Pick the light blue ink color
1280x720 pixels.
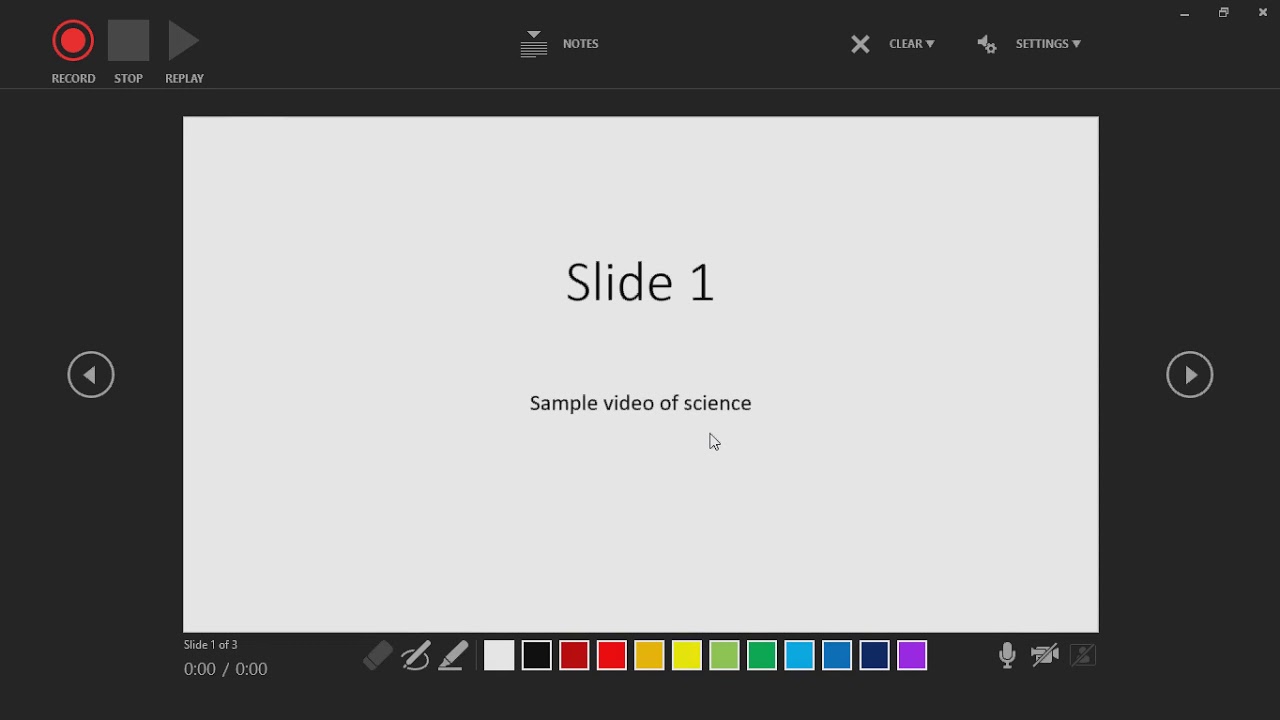click(800, 656)
